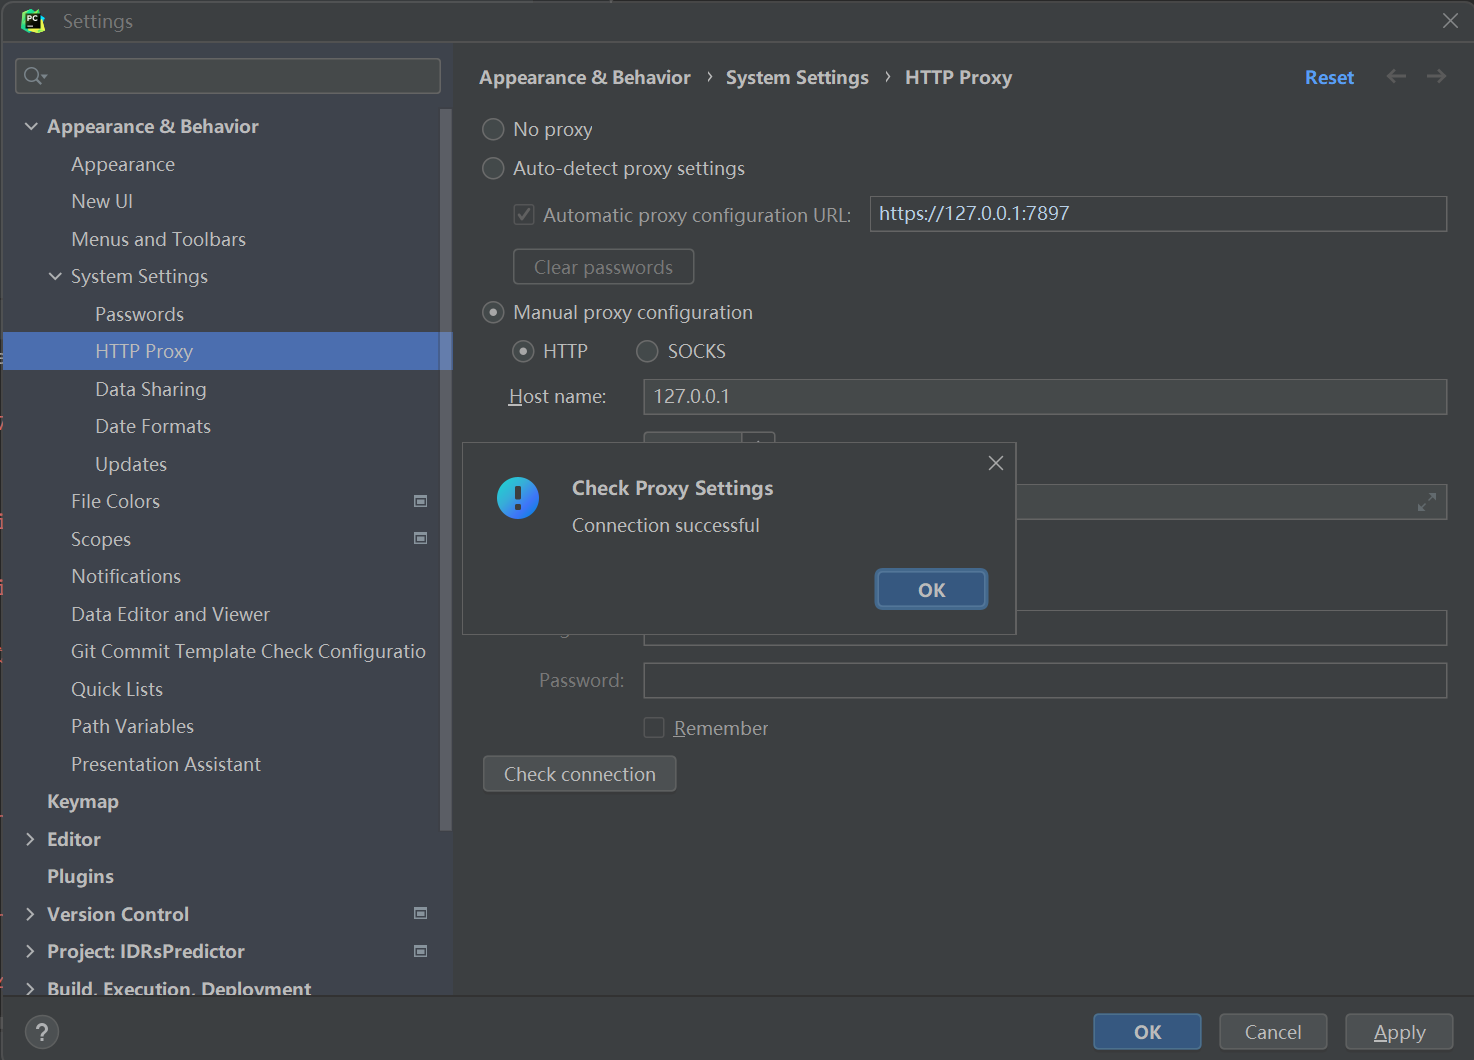Toggle Automatic proxy configuration URL checkbox
1474x1060 pixels.
pyautogui.click(x=524, y=215)
